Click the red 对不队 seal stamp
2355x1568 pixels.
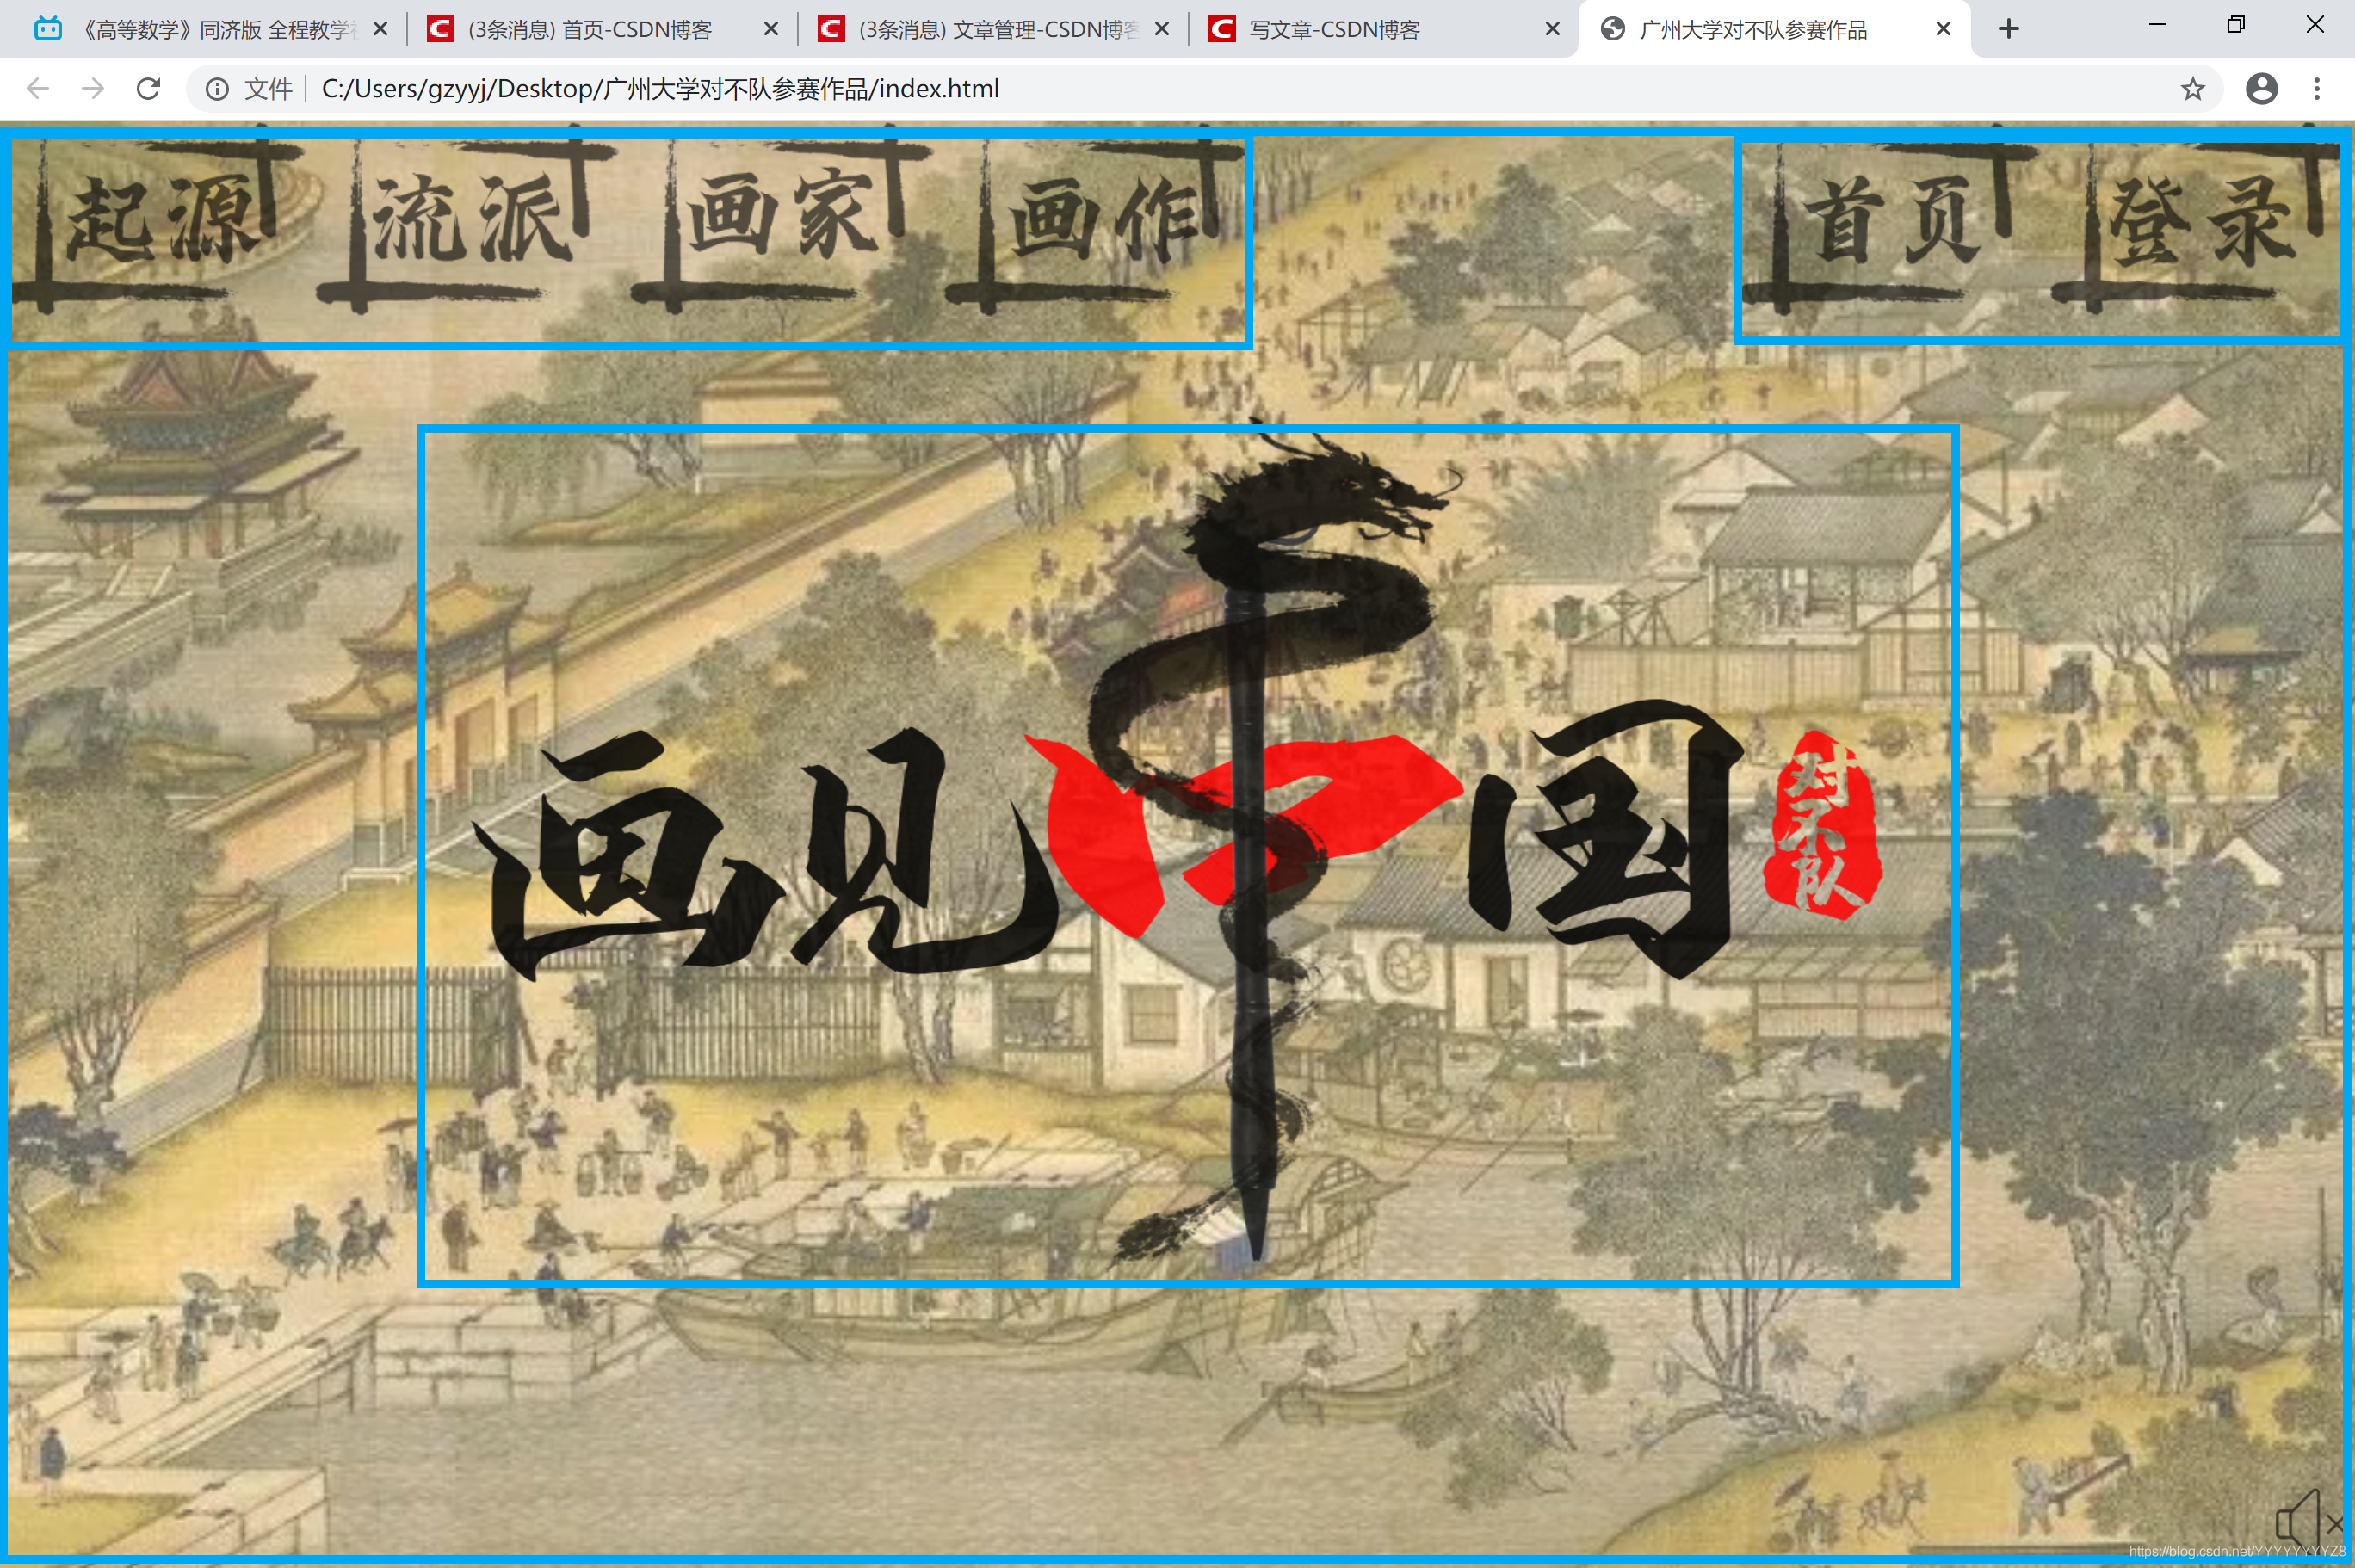(x=1825, y=826)
